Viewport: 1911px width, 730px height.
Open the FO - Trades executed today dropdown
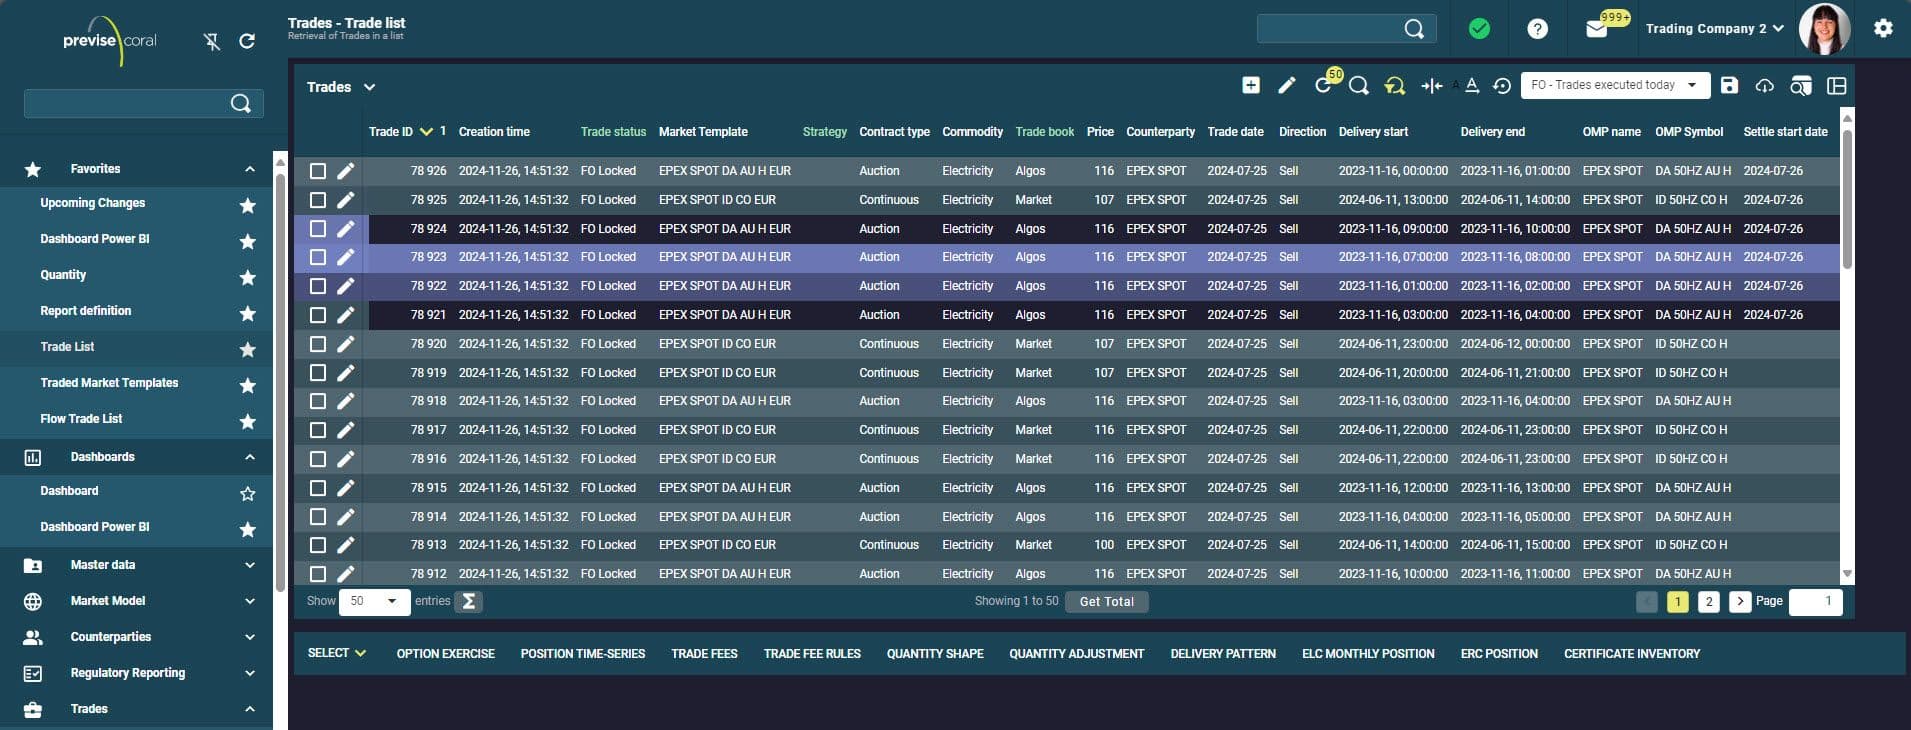pyautogui.click(x=1614, y=86)
